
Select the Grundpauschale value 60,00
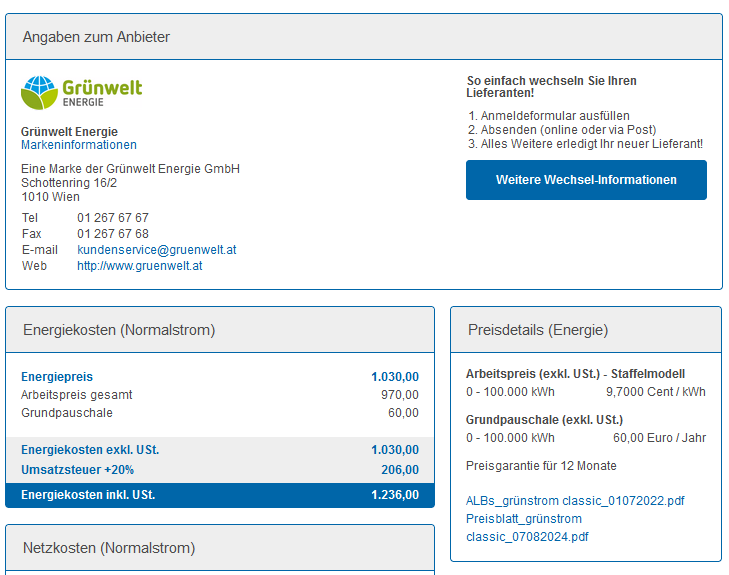click(403, 413)
